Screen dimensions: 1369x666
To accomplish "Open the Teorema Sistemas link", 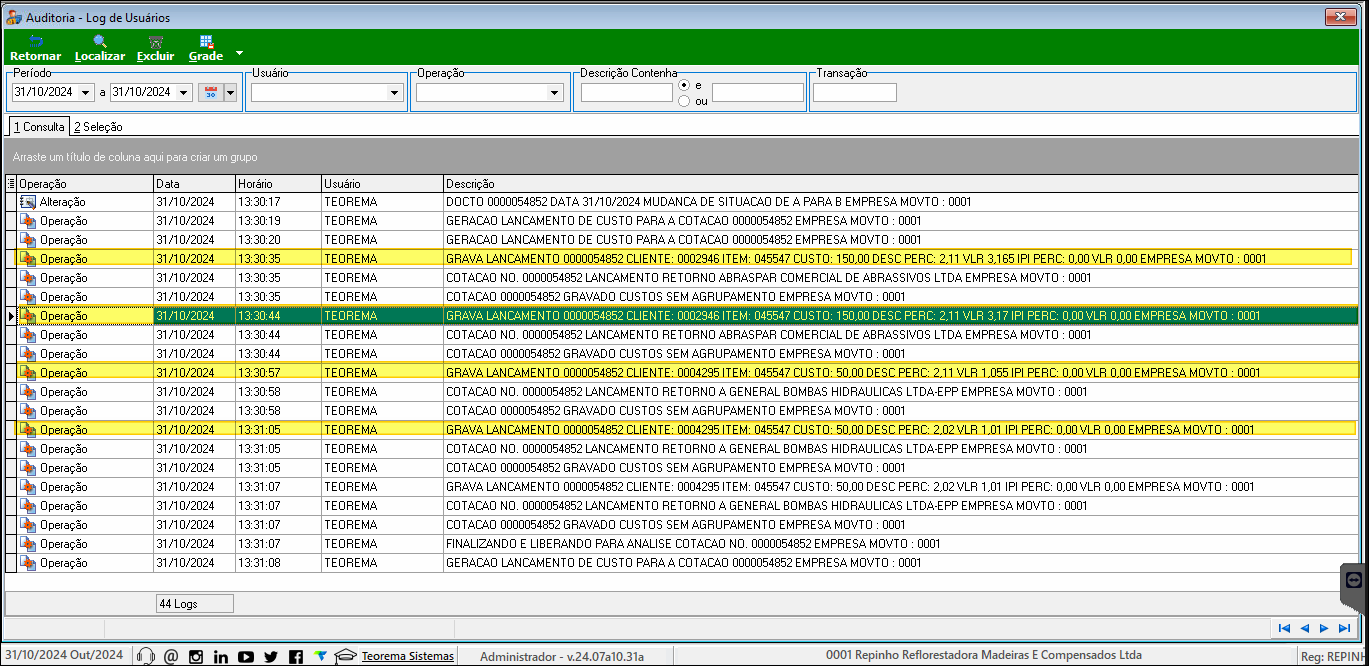I will 408,656.
